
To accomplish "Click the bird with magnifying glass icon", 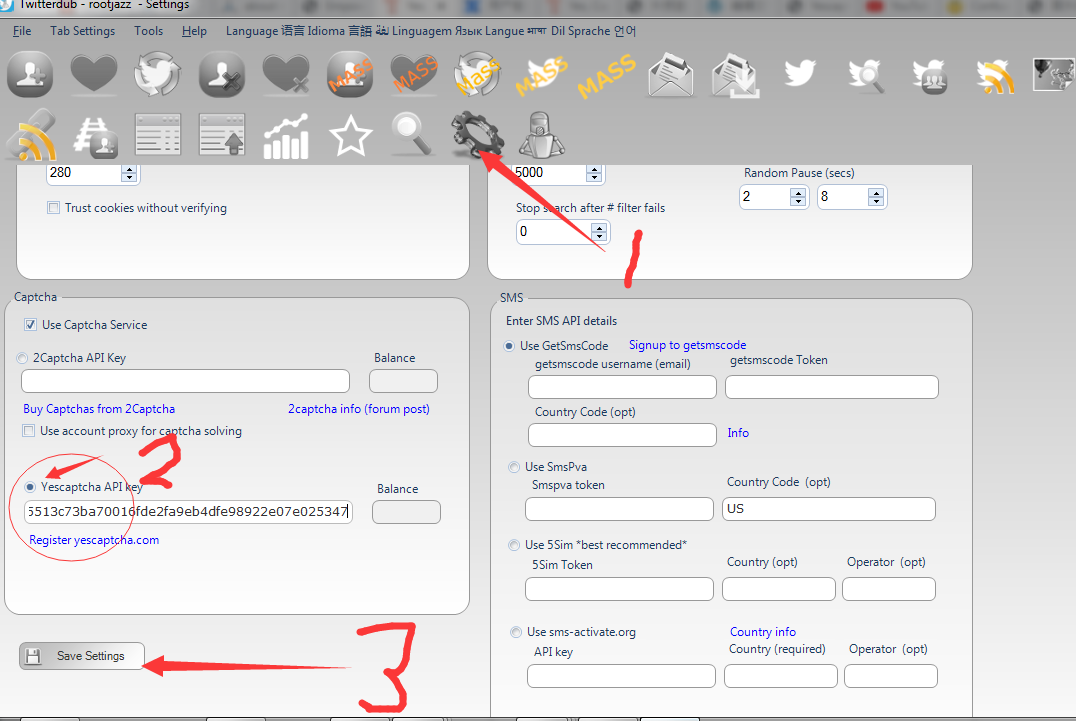I will click(x=865, y=75).
